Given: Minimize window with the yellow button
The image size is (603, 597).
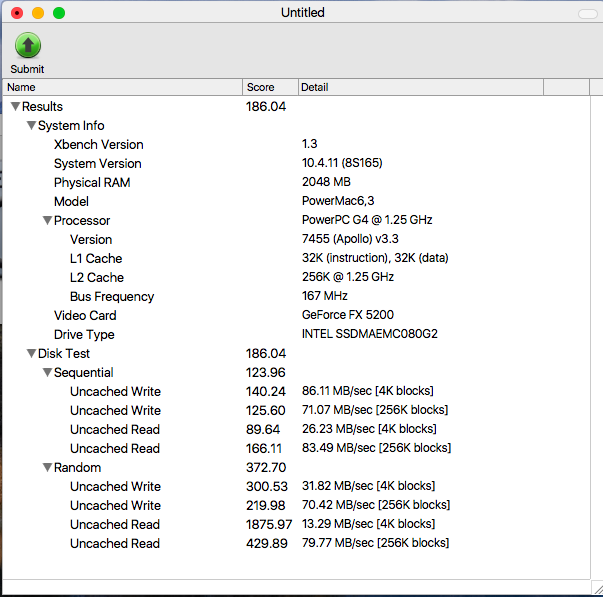Looking at the screenshot, I should 38,13.
